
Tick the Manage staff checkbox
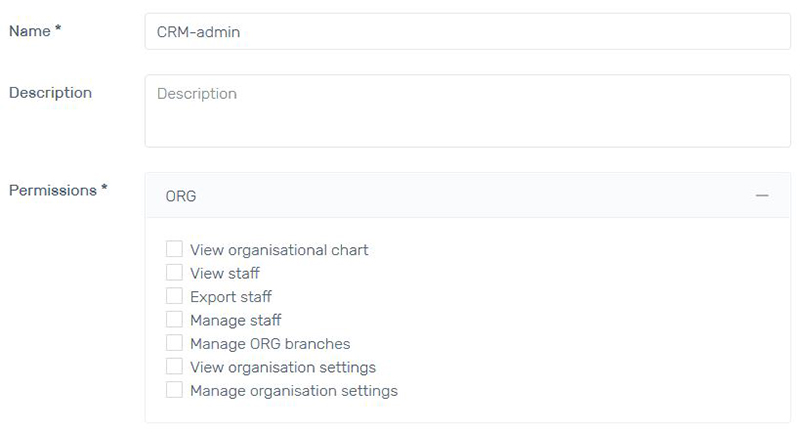coord(174,319)
